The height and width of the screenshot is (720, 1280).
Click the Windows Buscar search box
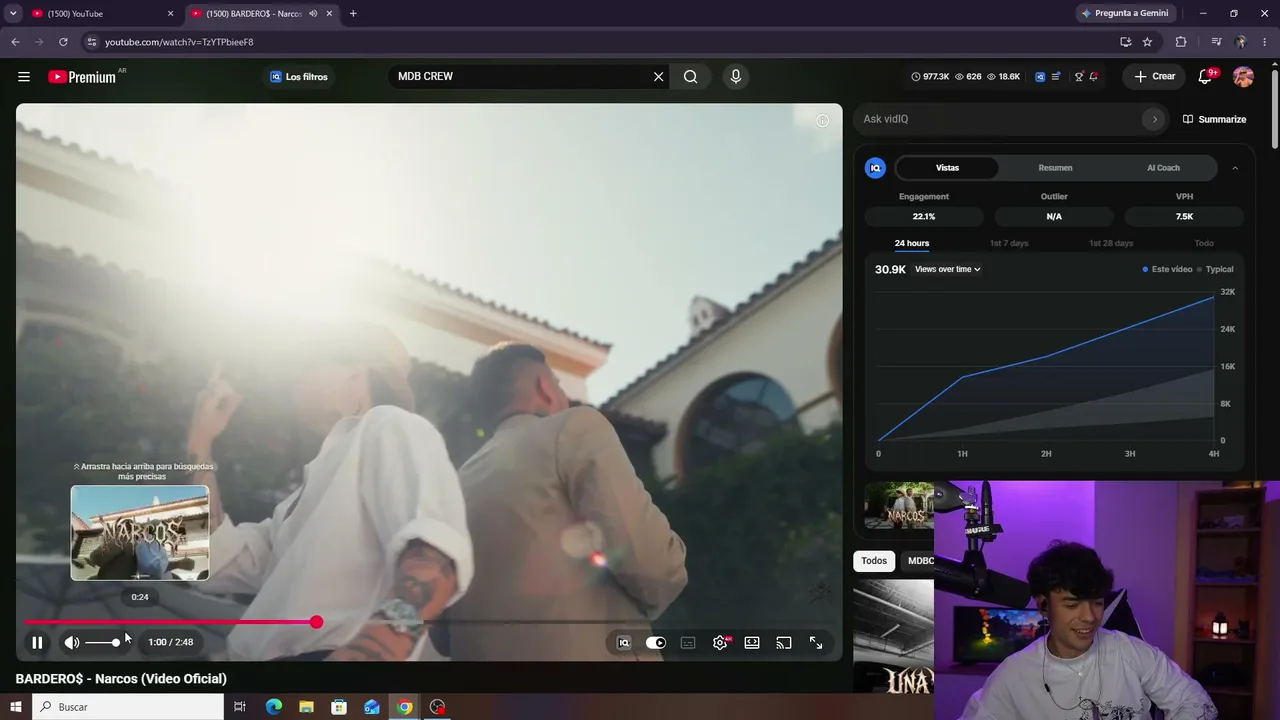pyautogui.click(x=128, y=707)
